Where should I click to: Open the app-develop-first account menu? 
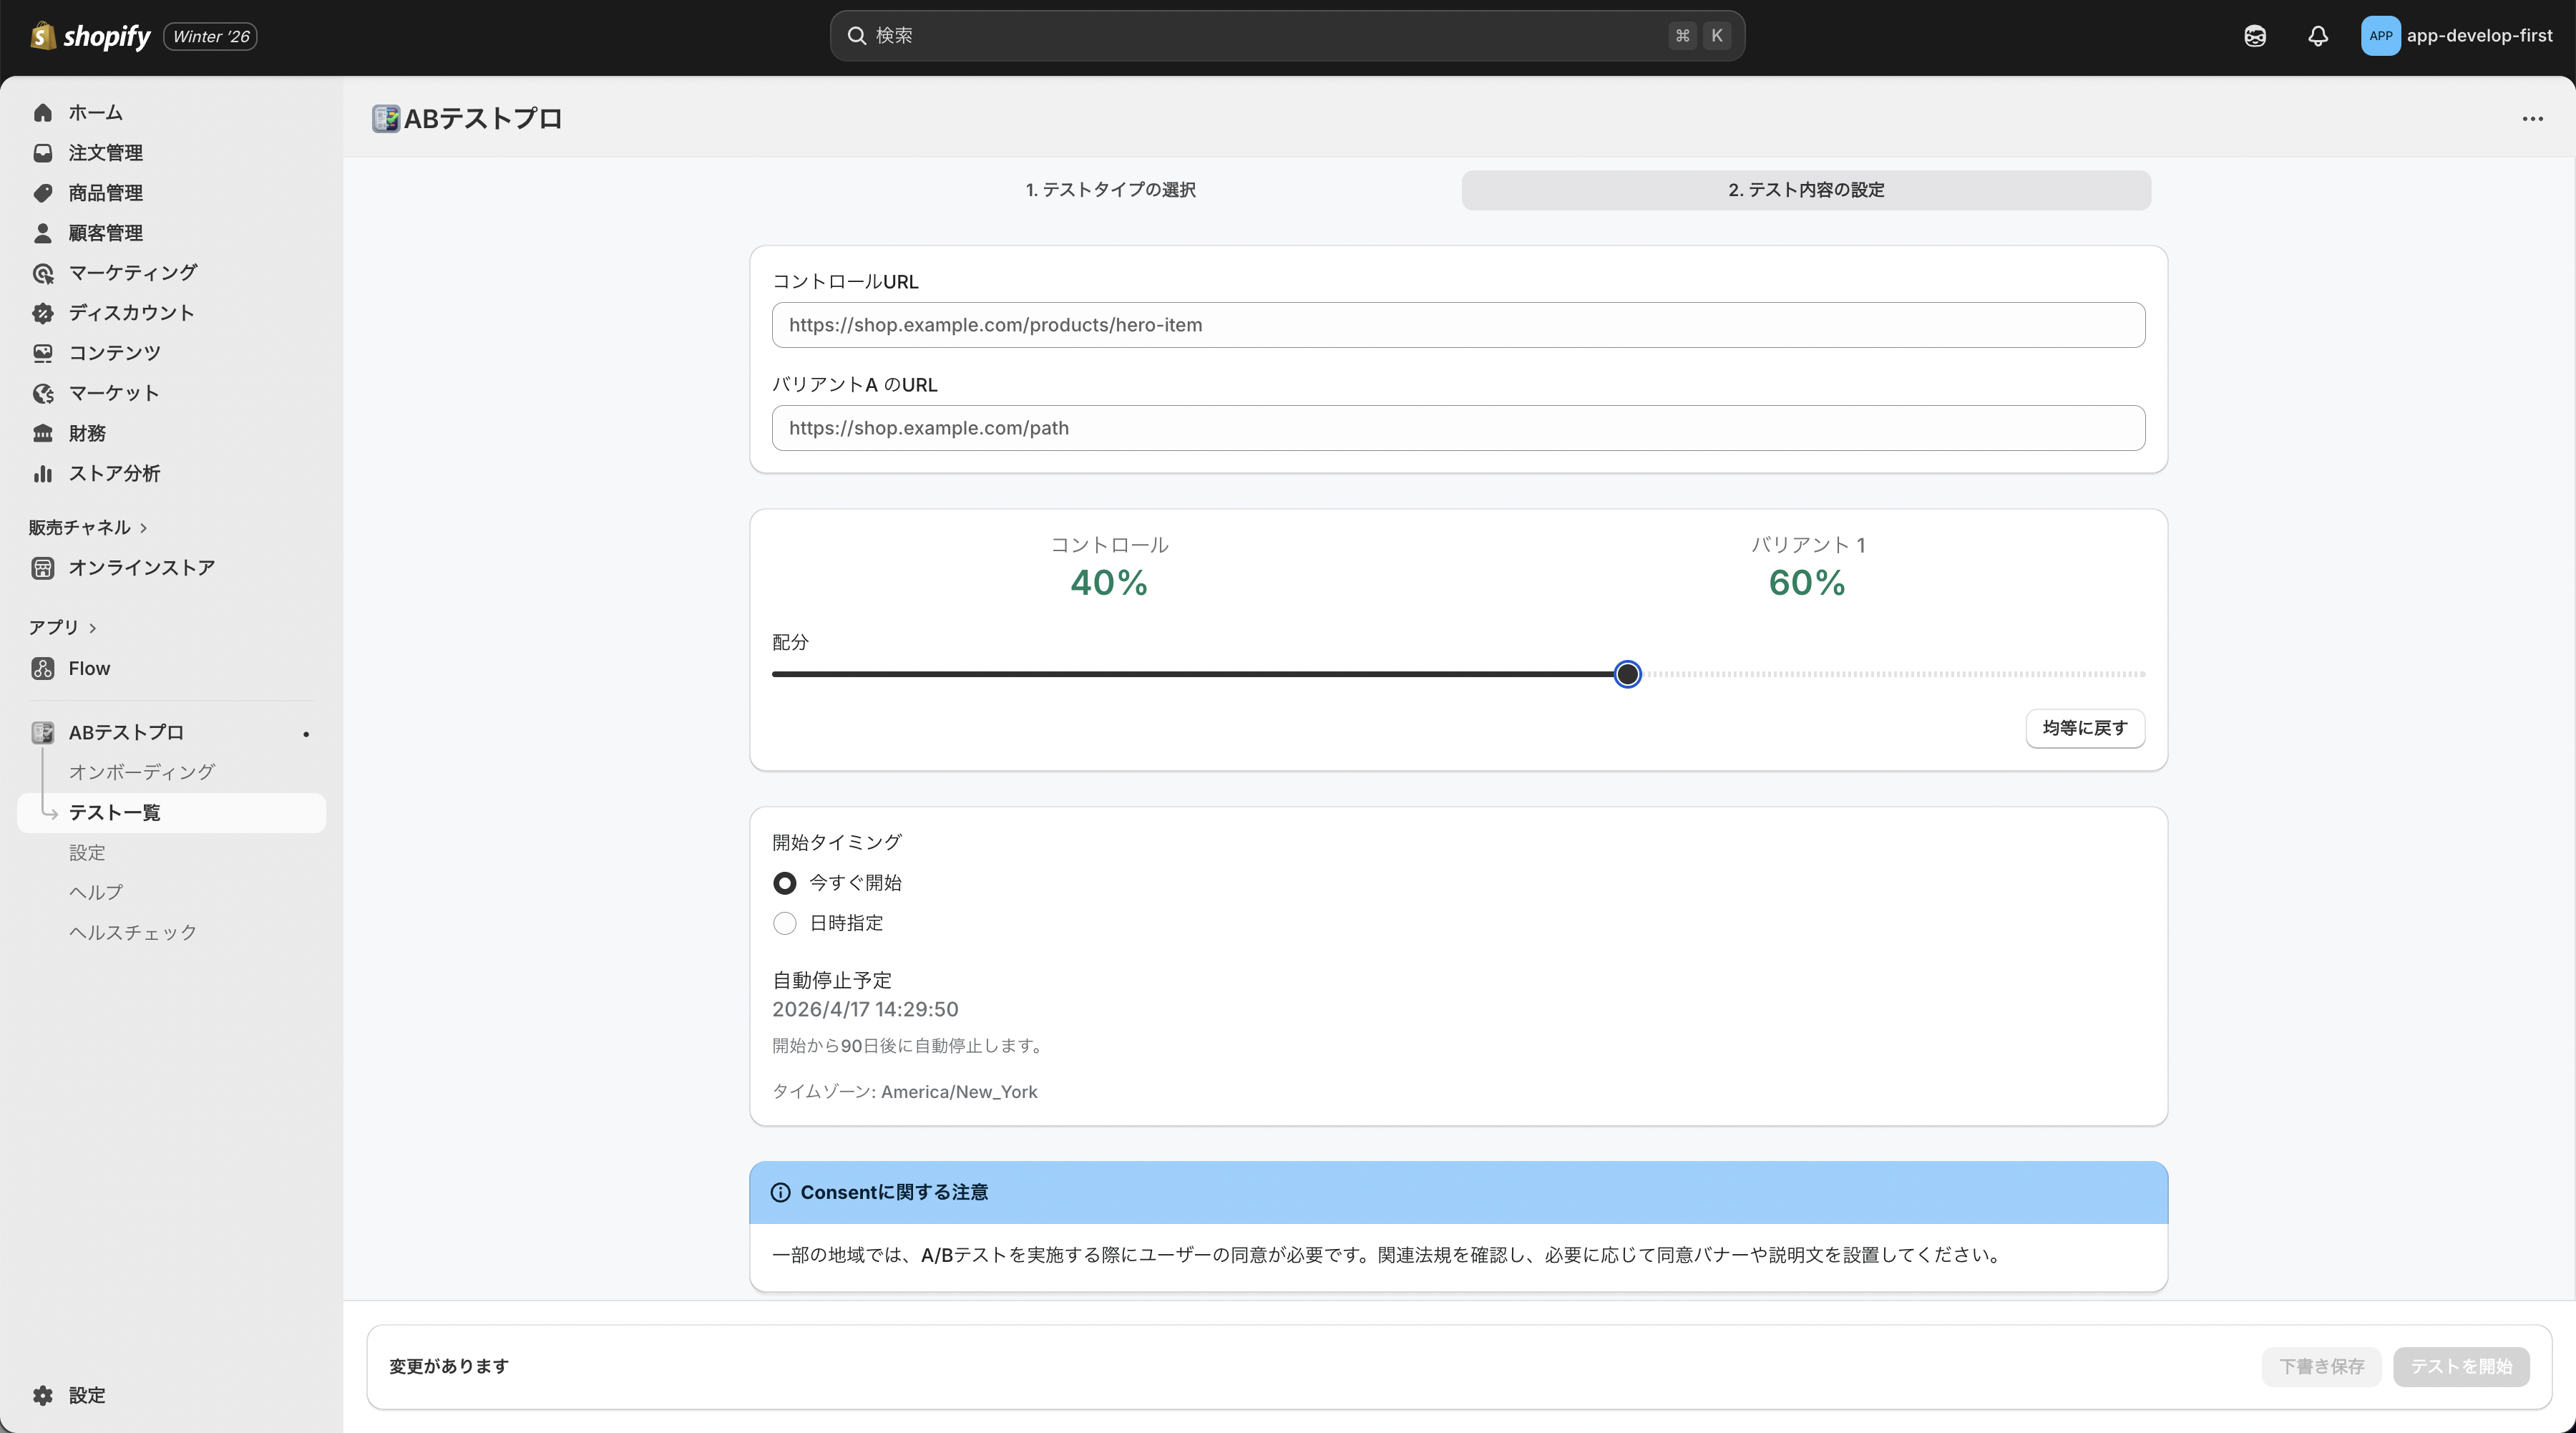tap(2456, 36)
